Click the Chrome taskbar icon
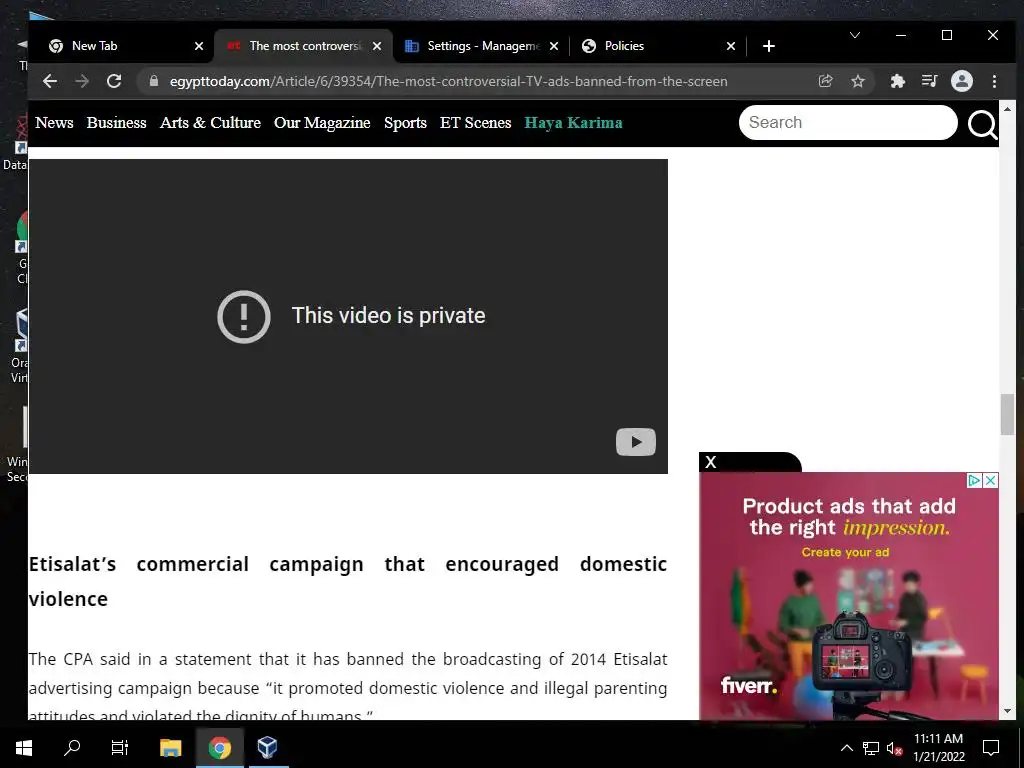Image resolution: width=1024 pixels, height=768 pixels. [x=219, y=747]
